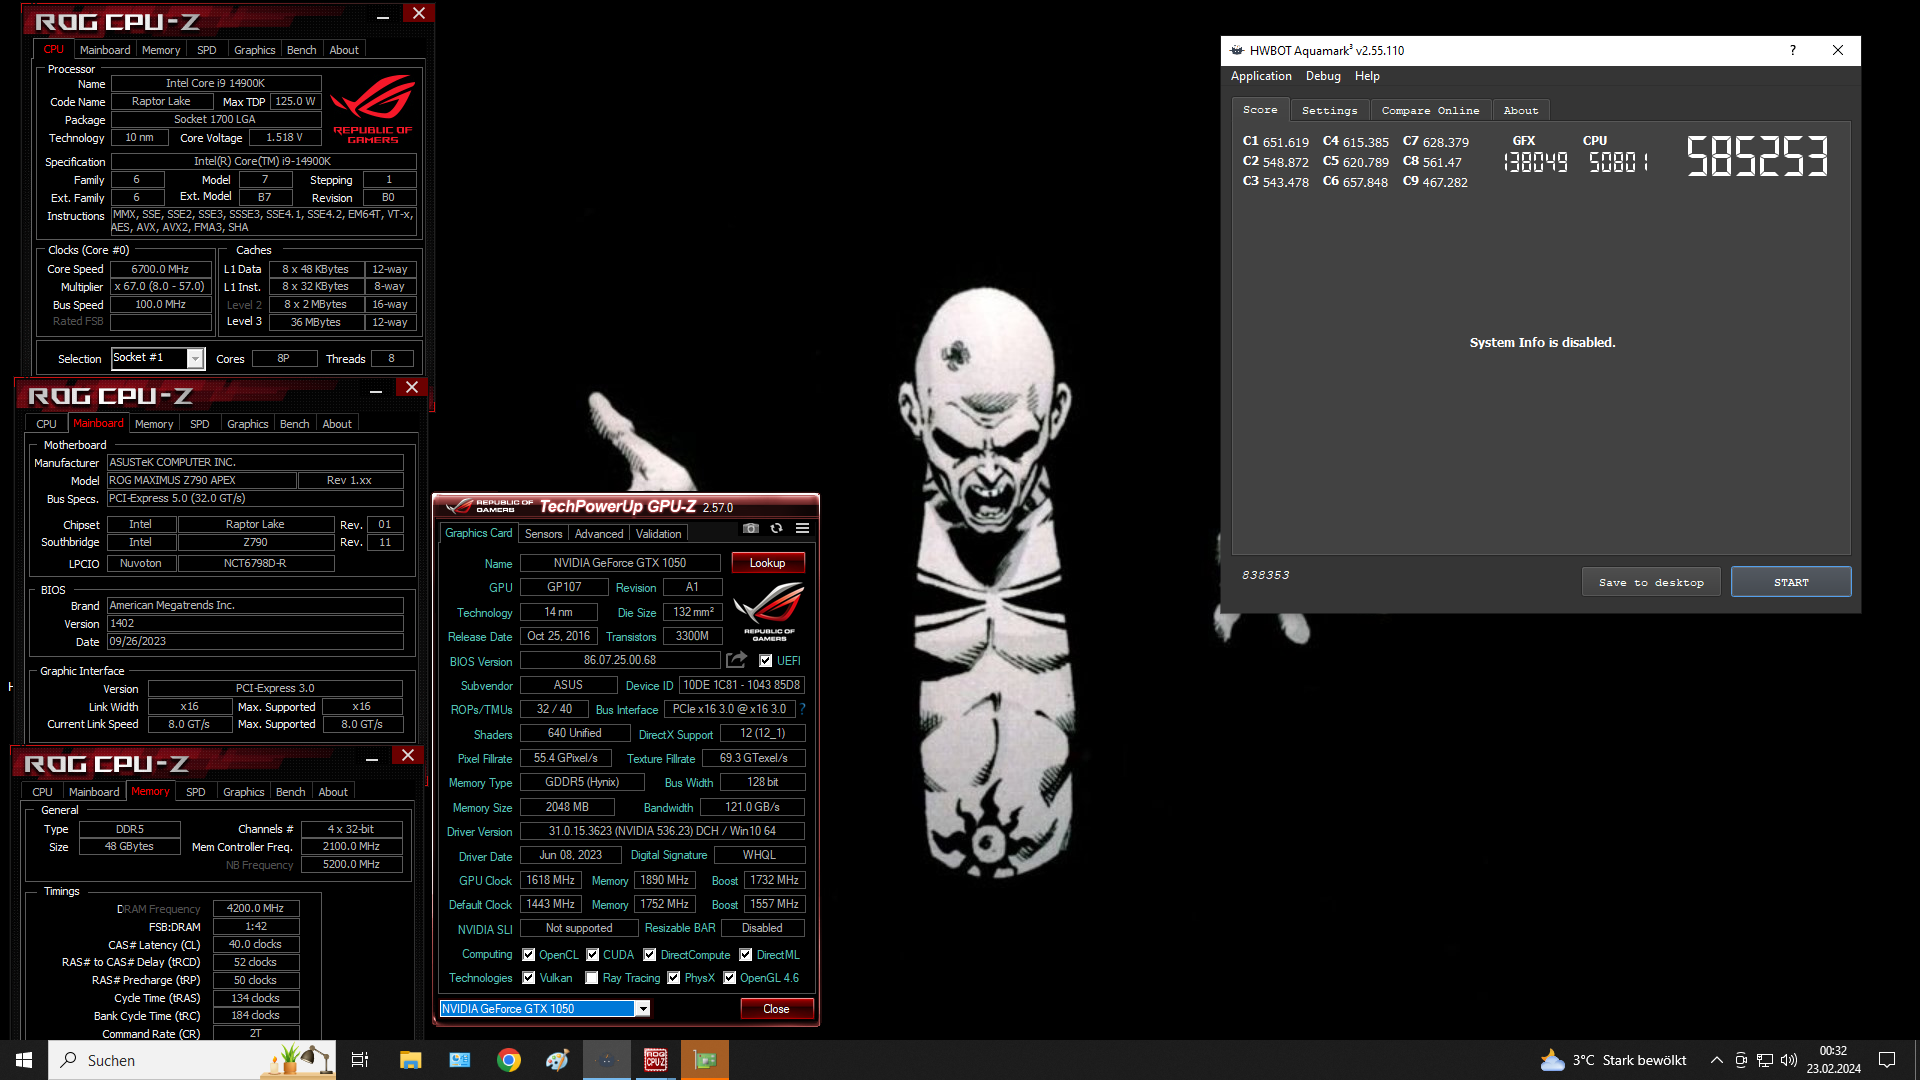Viewport: 1920px width, 1080px height.
Task: Toggle the OpenGL 4.6 checkbox
Action: coord(730,978)
